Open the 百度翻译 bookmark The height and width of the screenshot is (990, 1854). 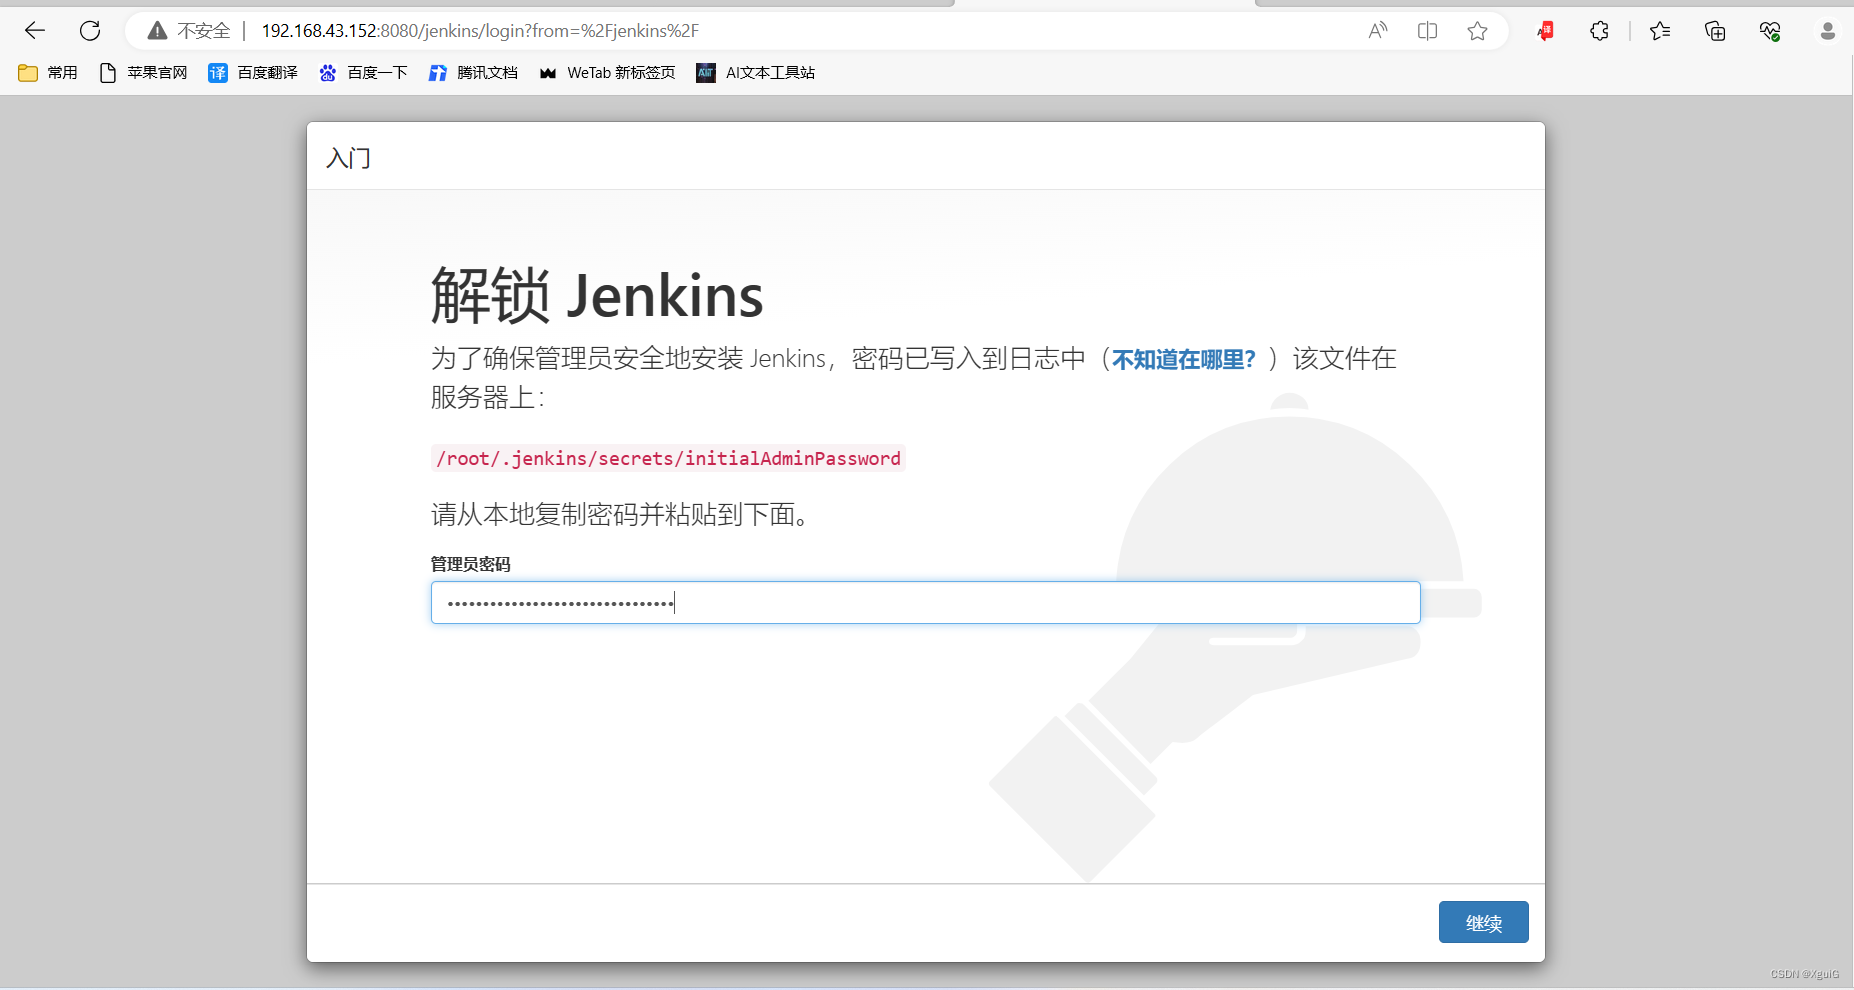252,72
